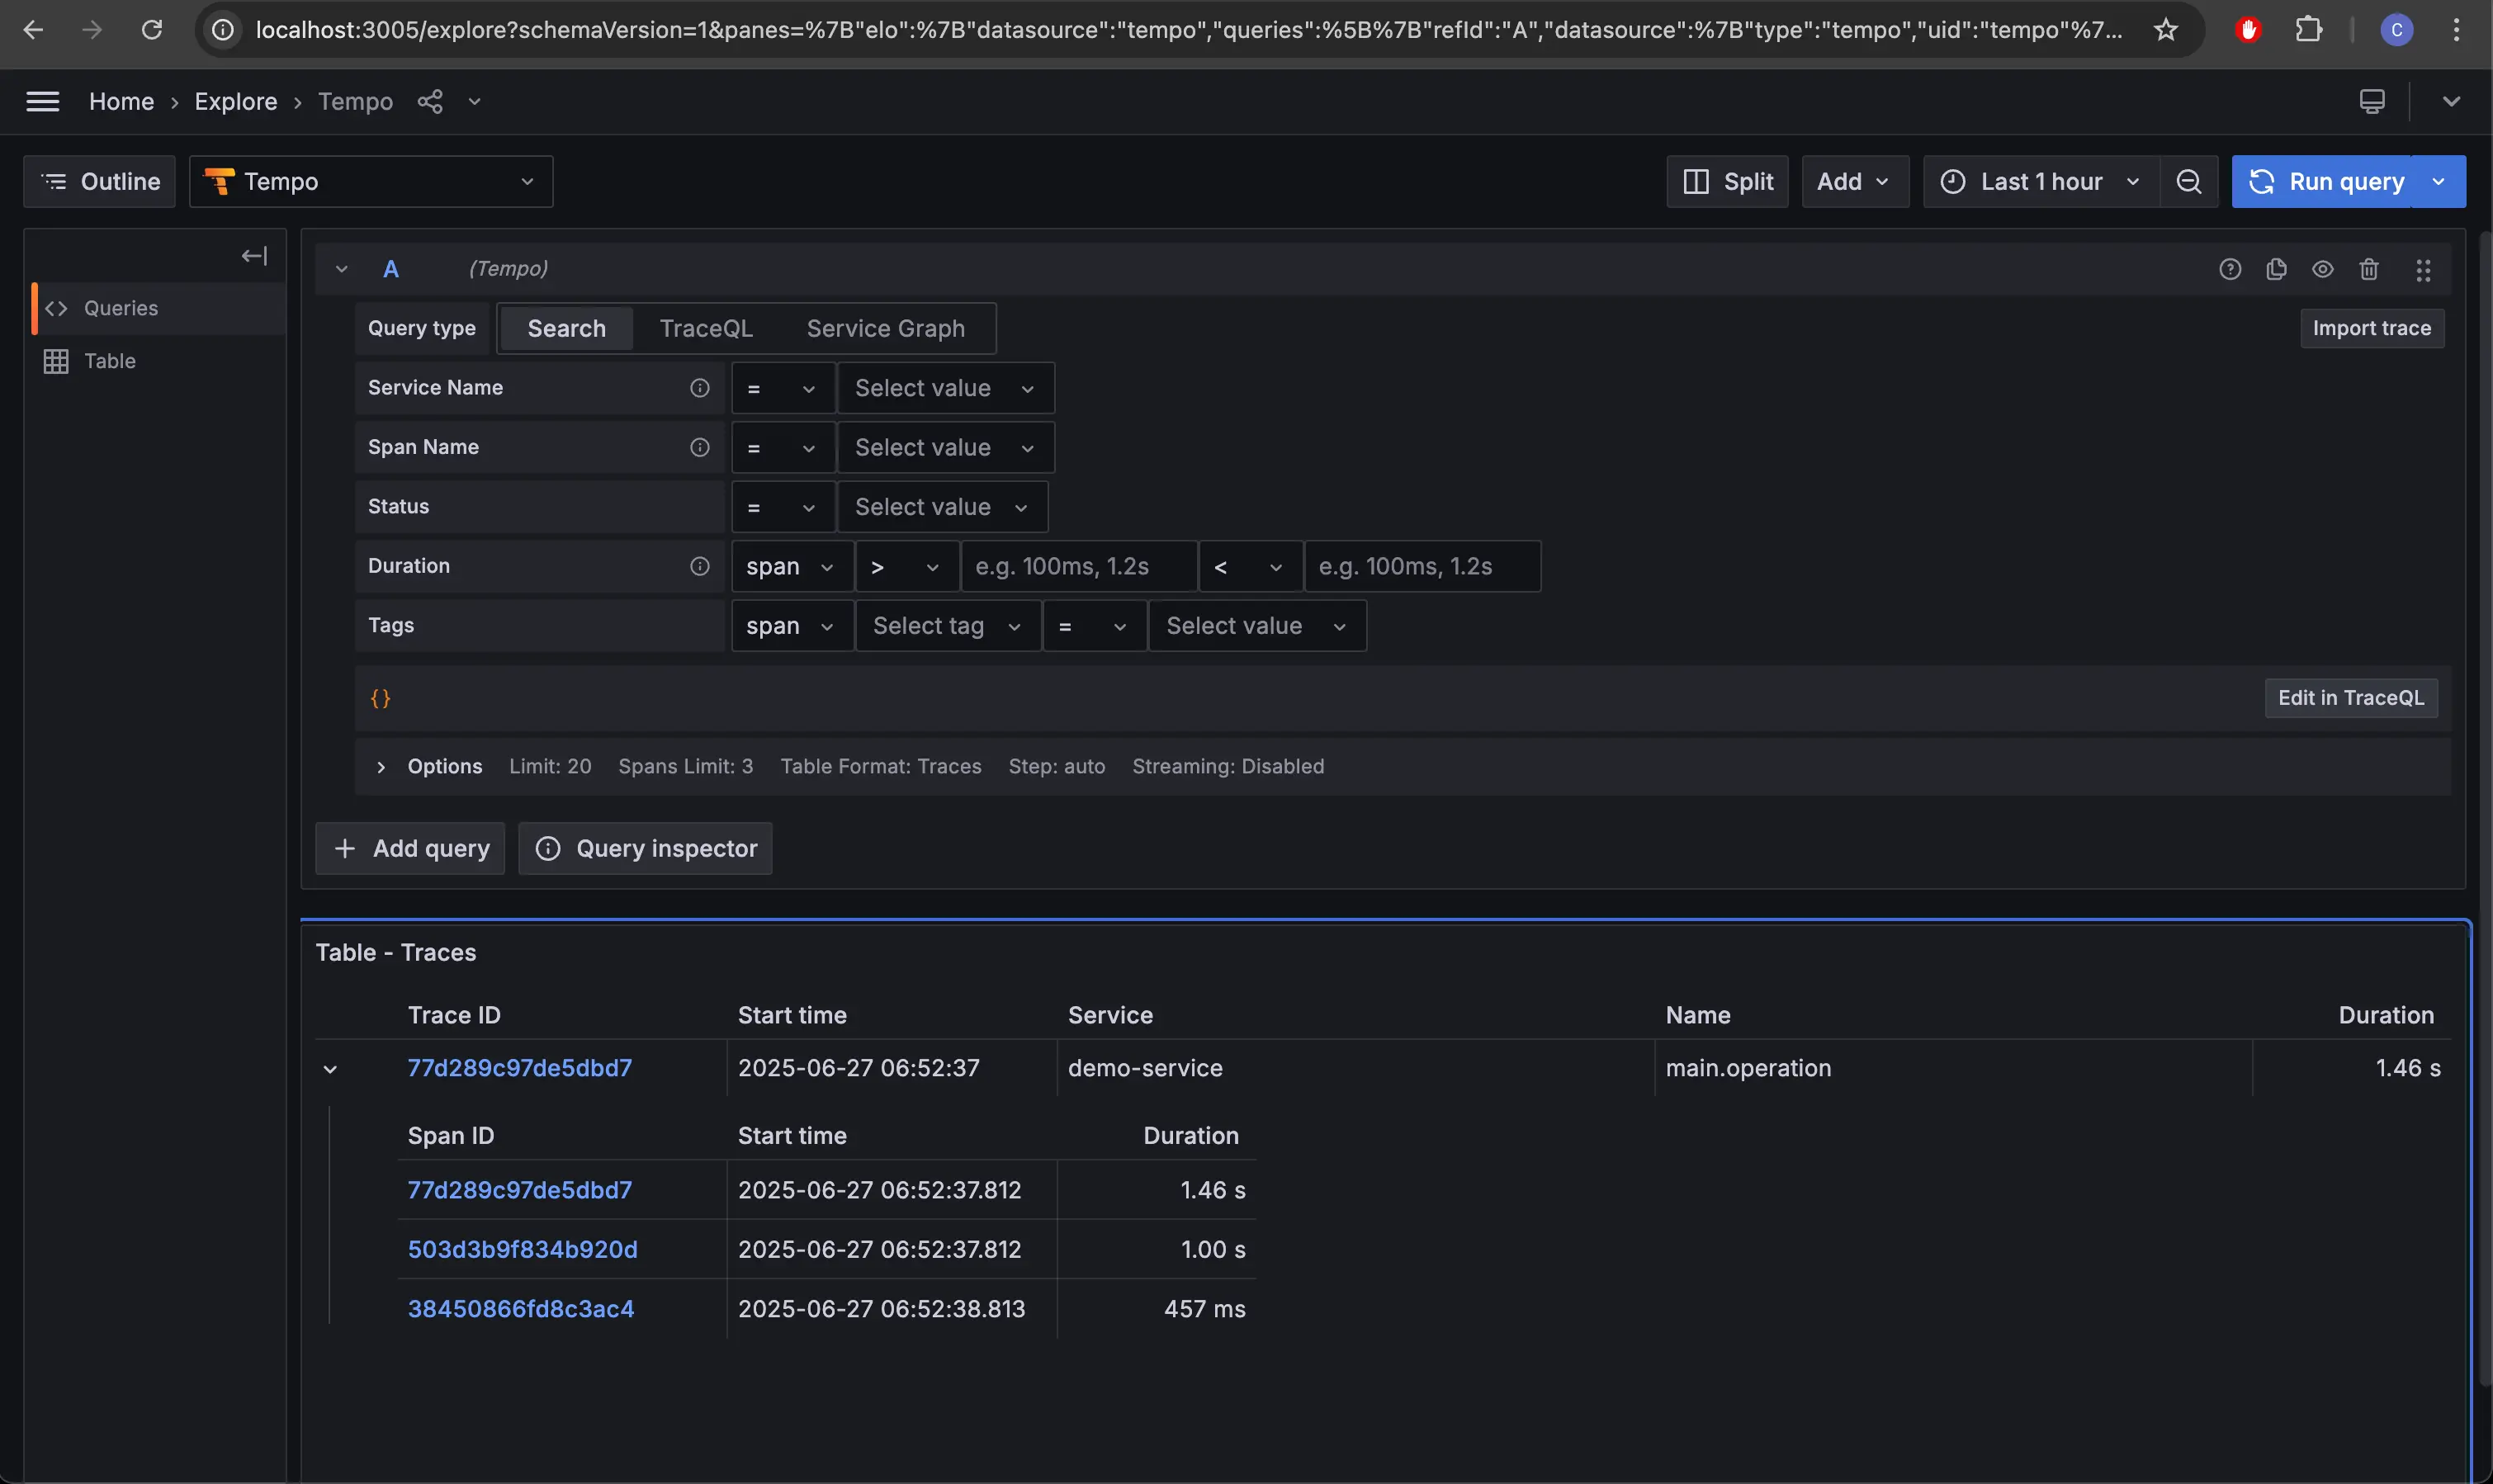Image resolution: width=2493 pixels, height=1484 pixels.
Task: Switch to the Service Graph tab
Action: 884,328
